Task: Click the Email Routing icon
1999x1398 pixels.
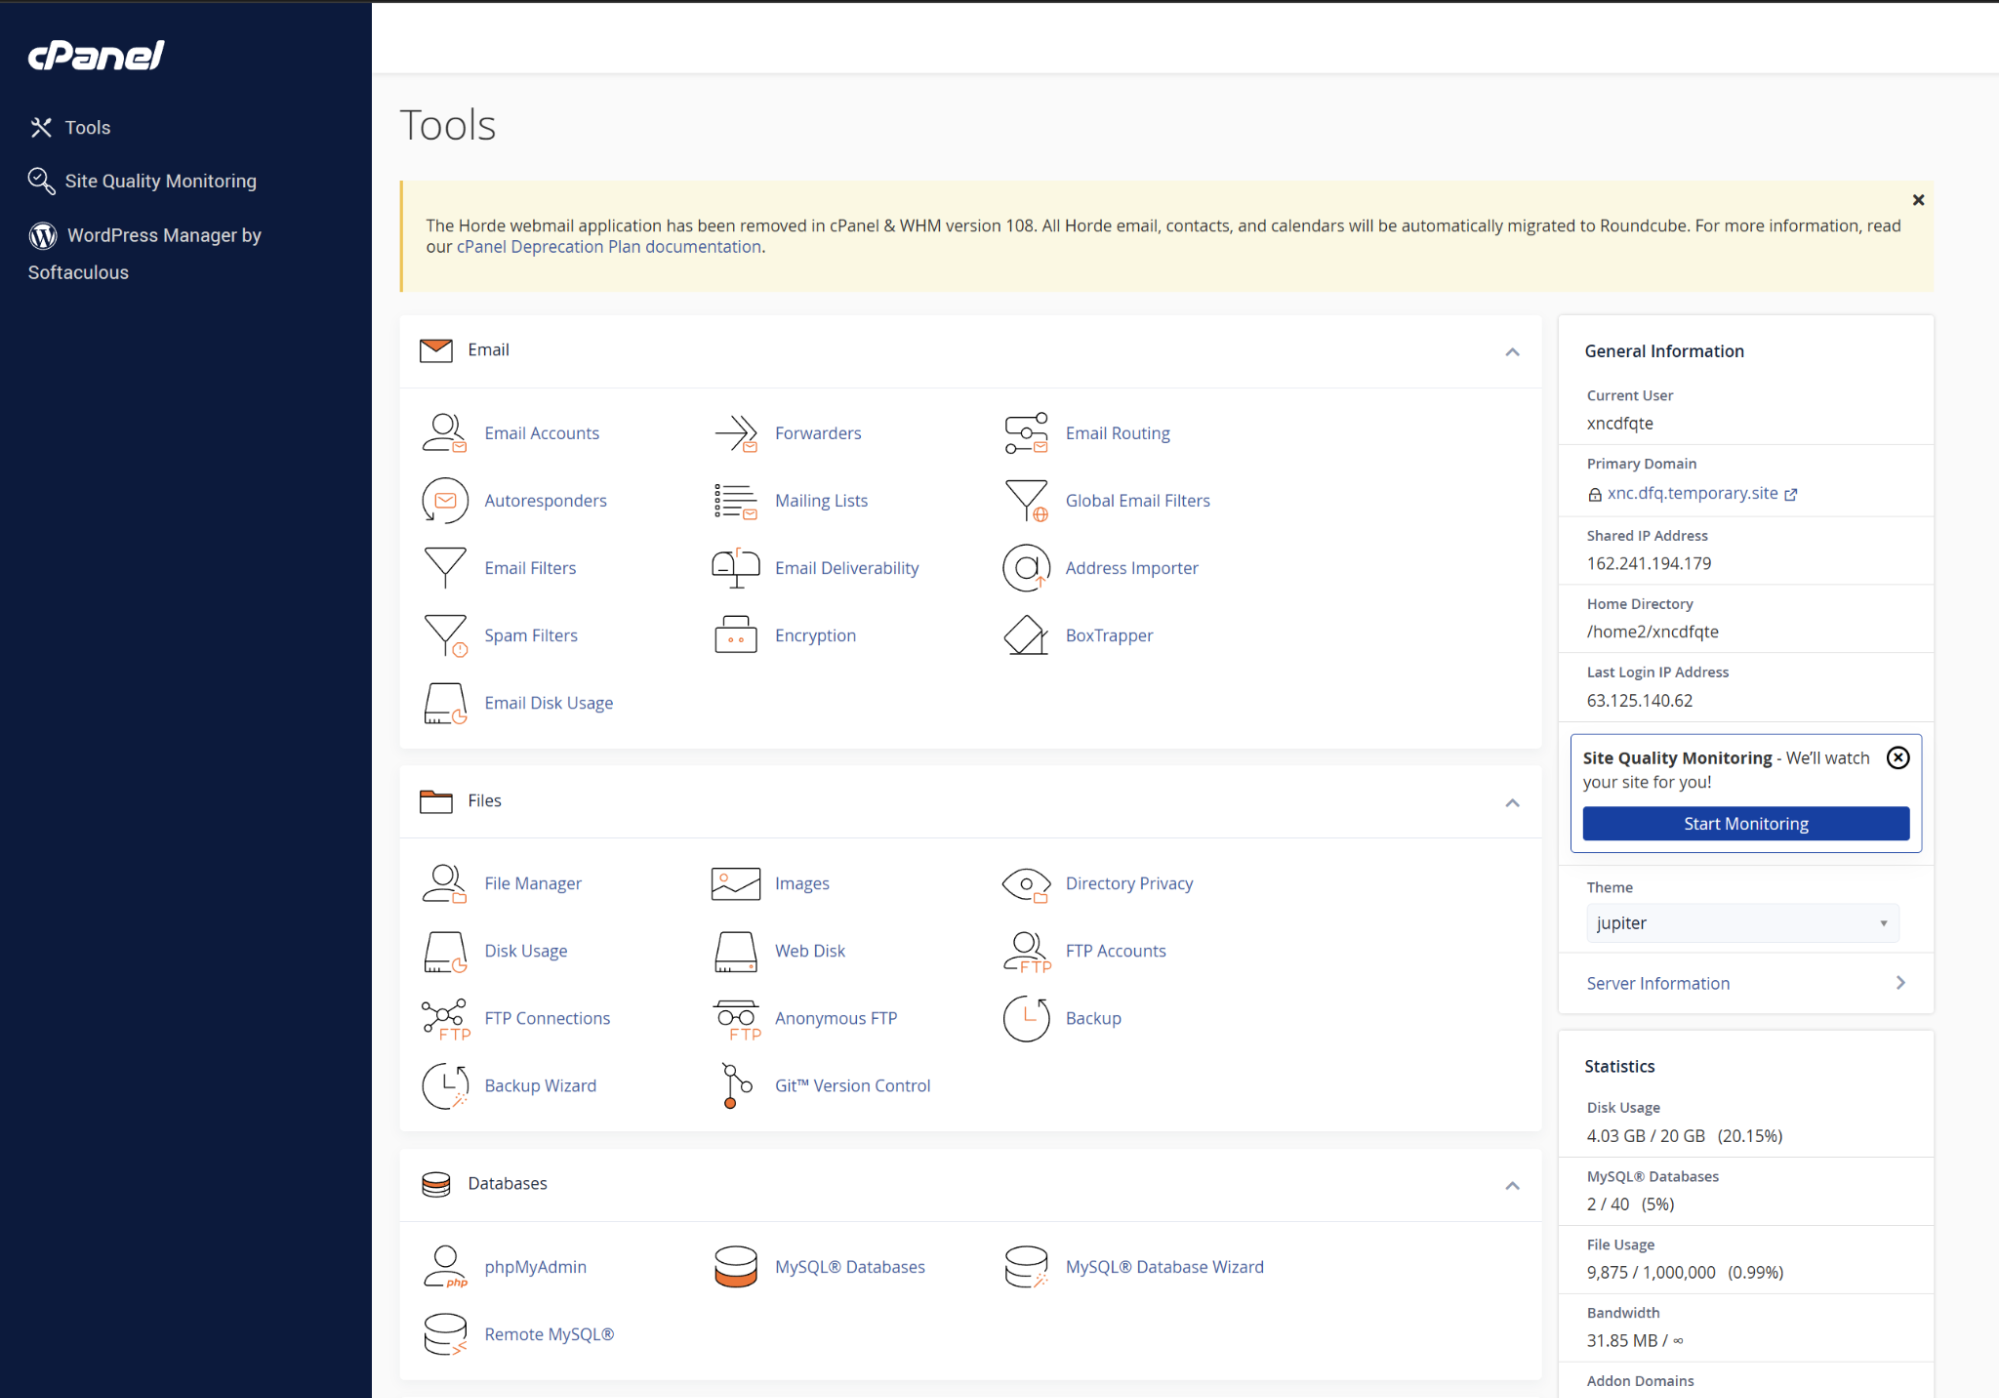Action: coord(1026,433)
